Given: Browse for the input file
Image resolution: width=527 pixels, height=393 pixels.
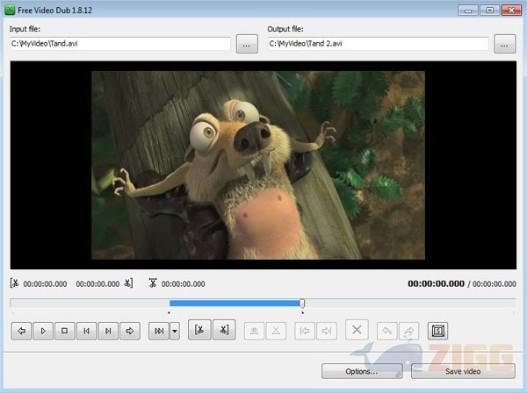Looking at the screenshot, I should point(247,44).
